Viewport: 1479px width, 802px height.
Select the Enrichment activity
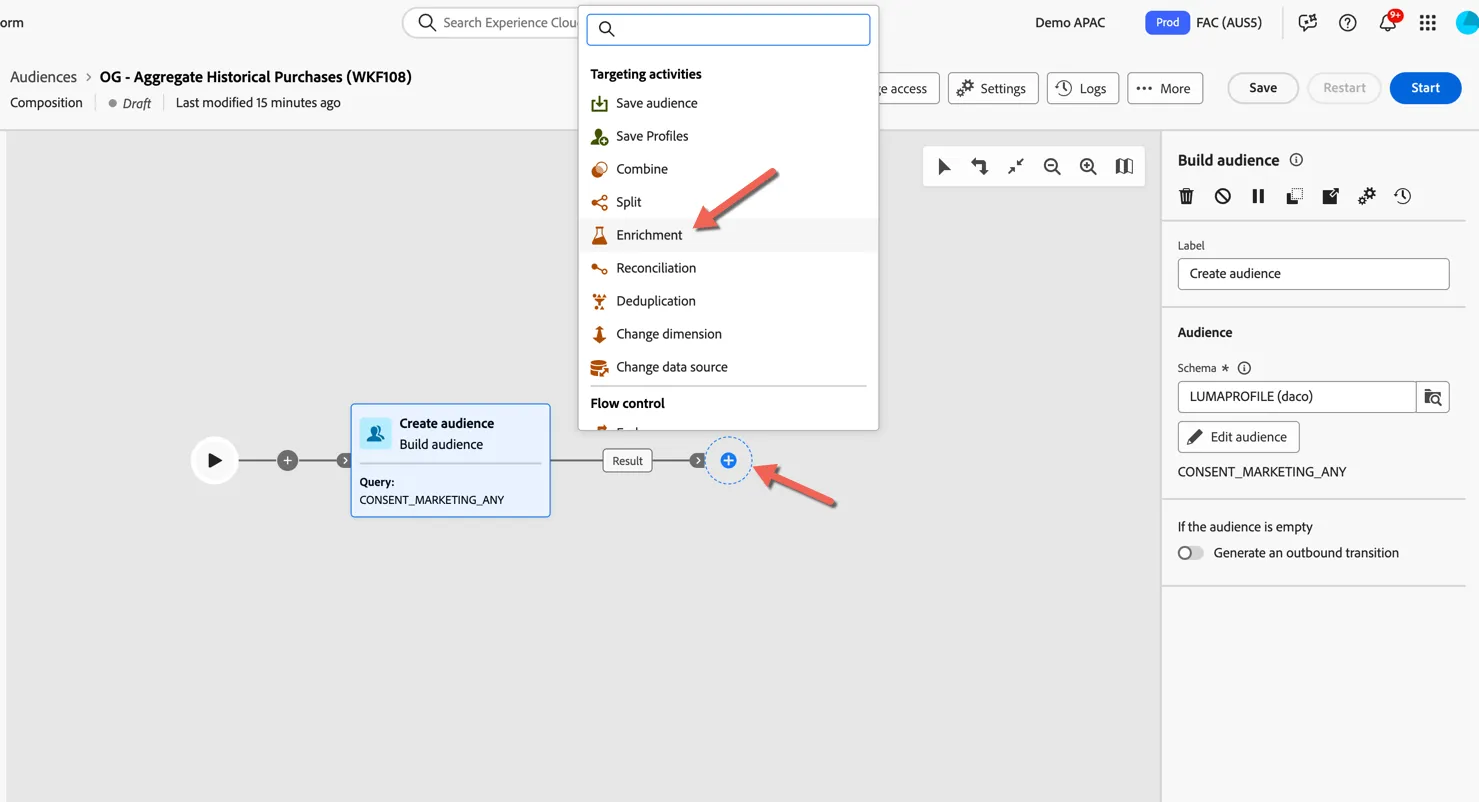728,235
